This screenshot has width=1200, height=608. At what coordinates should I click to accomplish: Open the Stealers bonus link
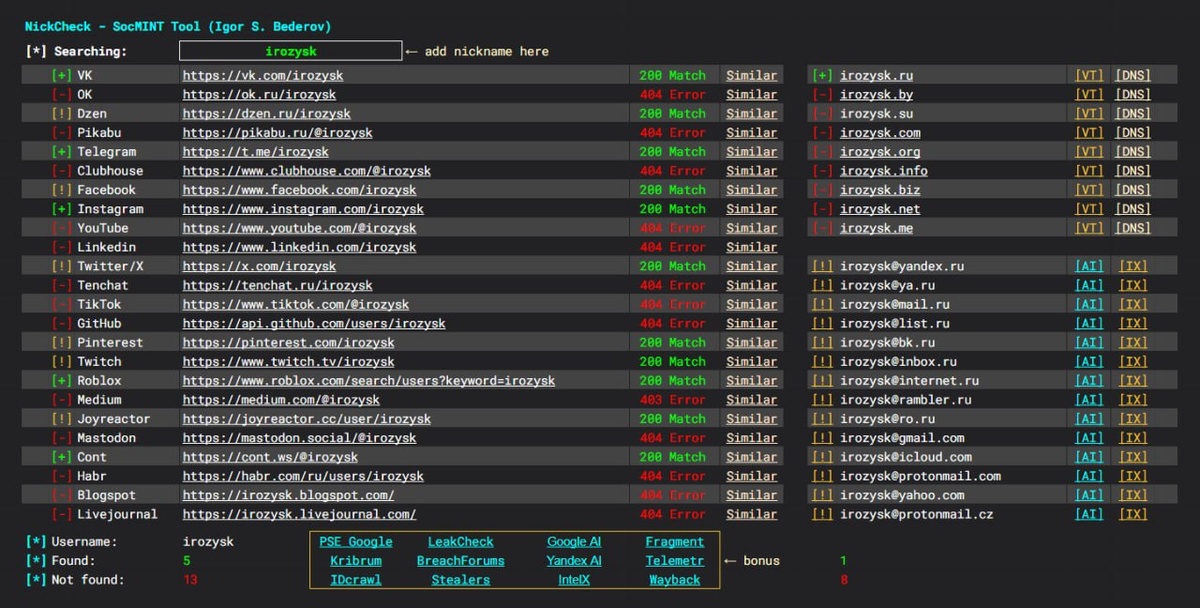click(x=461, y=580)
